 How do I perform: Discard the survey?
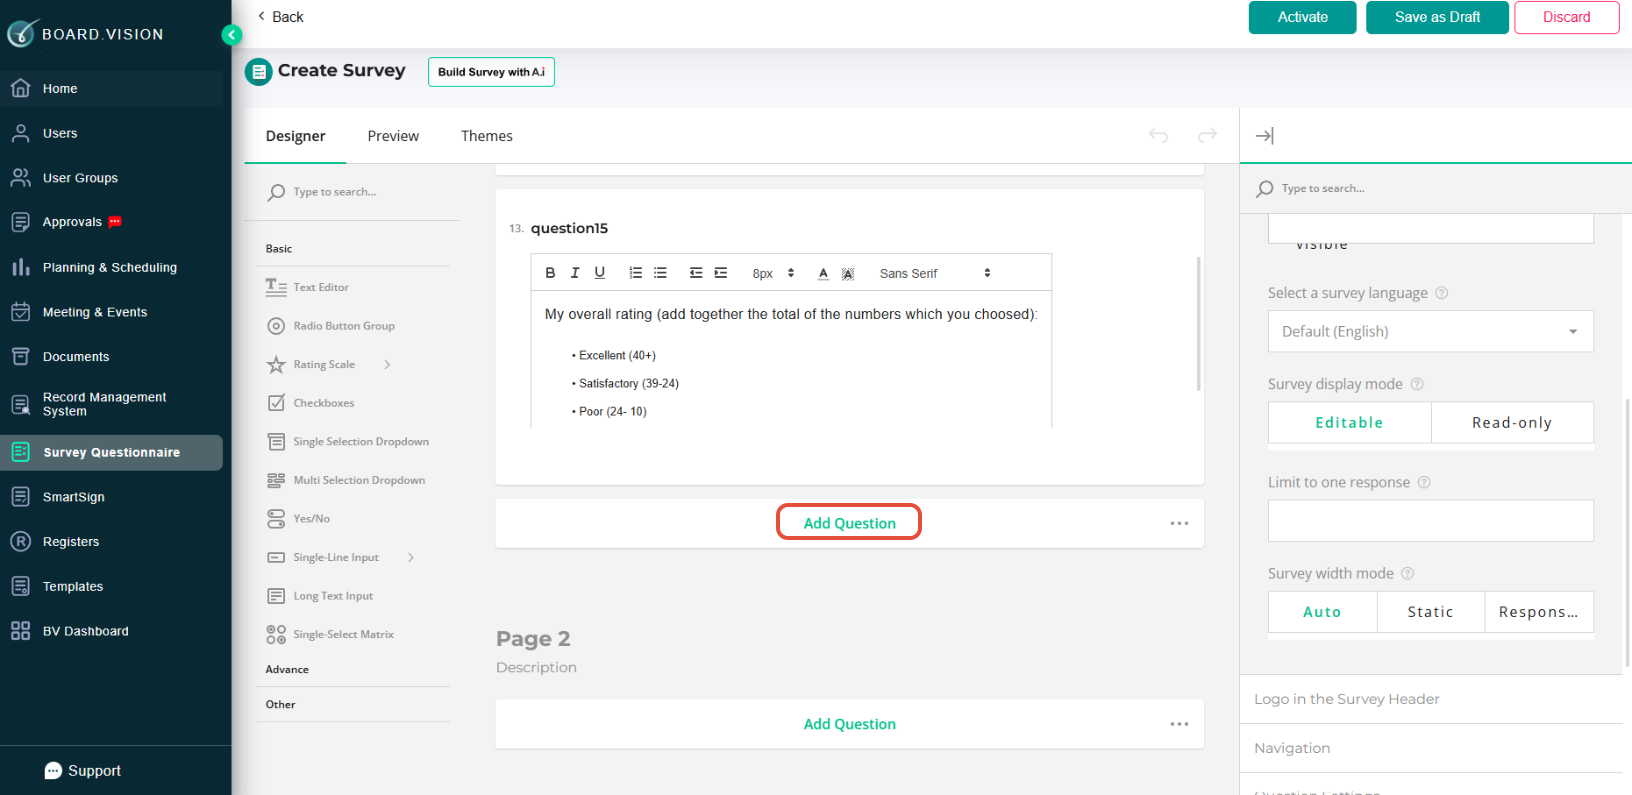1566,17
